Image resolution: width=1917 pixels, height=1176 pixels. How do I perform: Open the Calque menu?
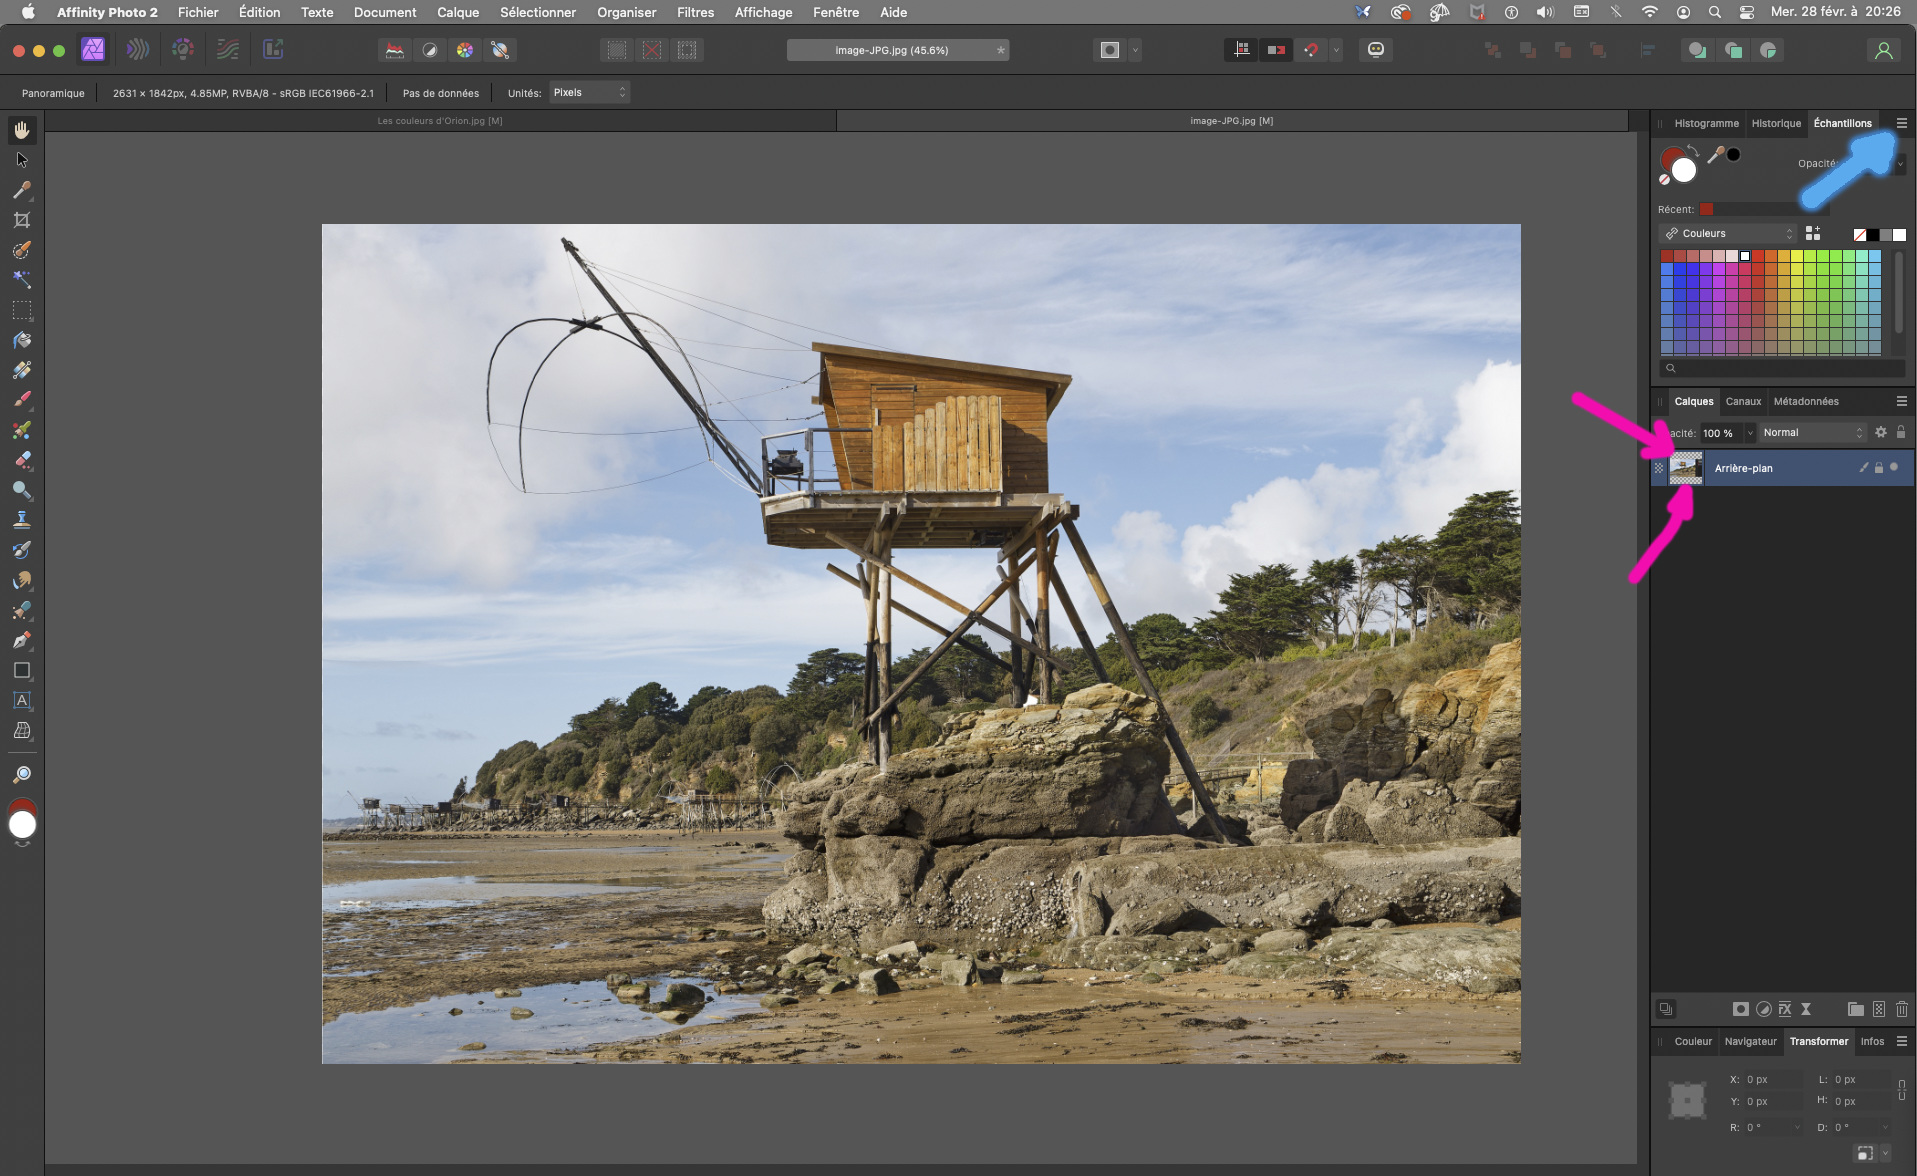458,12
